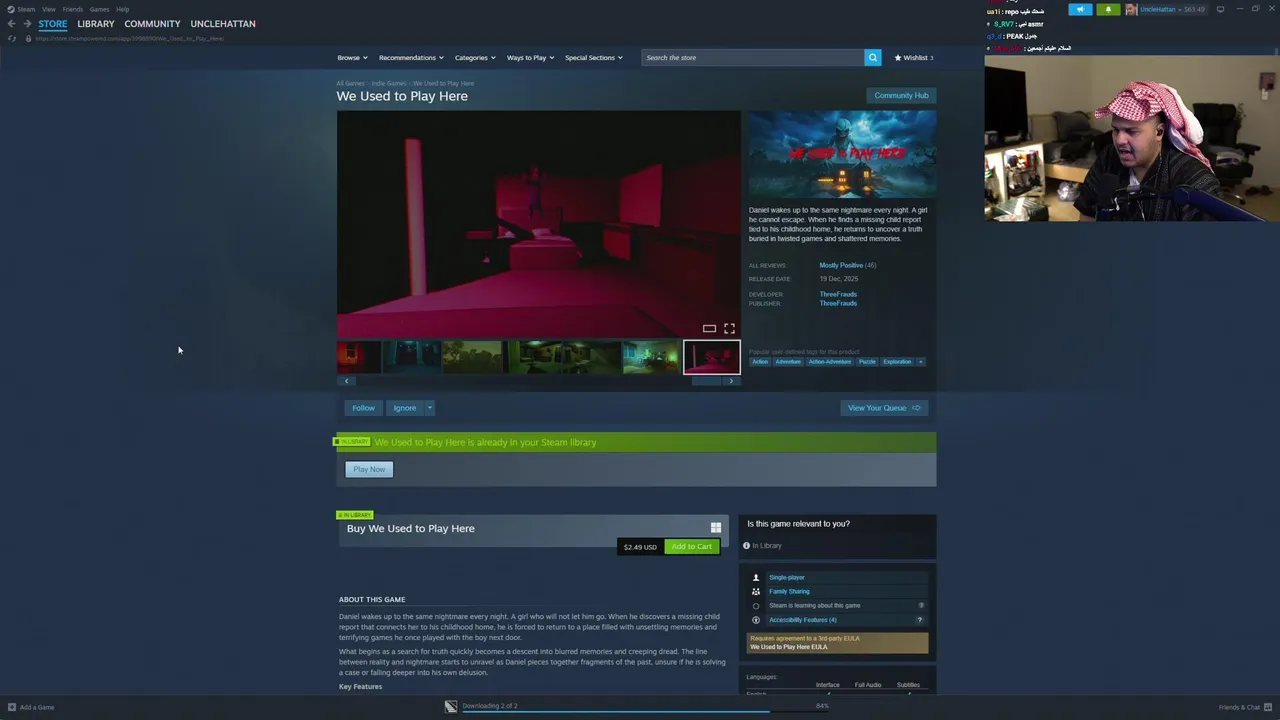This screenshot has height=720, width=1280.
Task: Open the Games menu
Action: [99, 9]
